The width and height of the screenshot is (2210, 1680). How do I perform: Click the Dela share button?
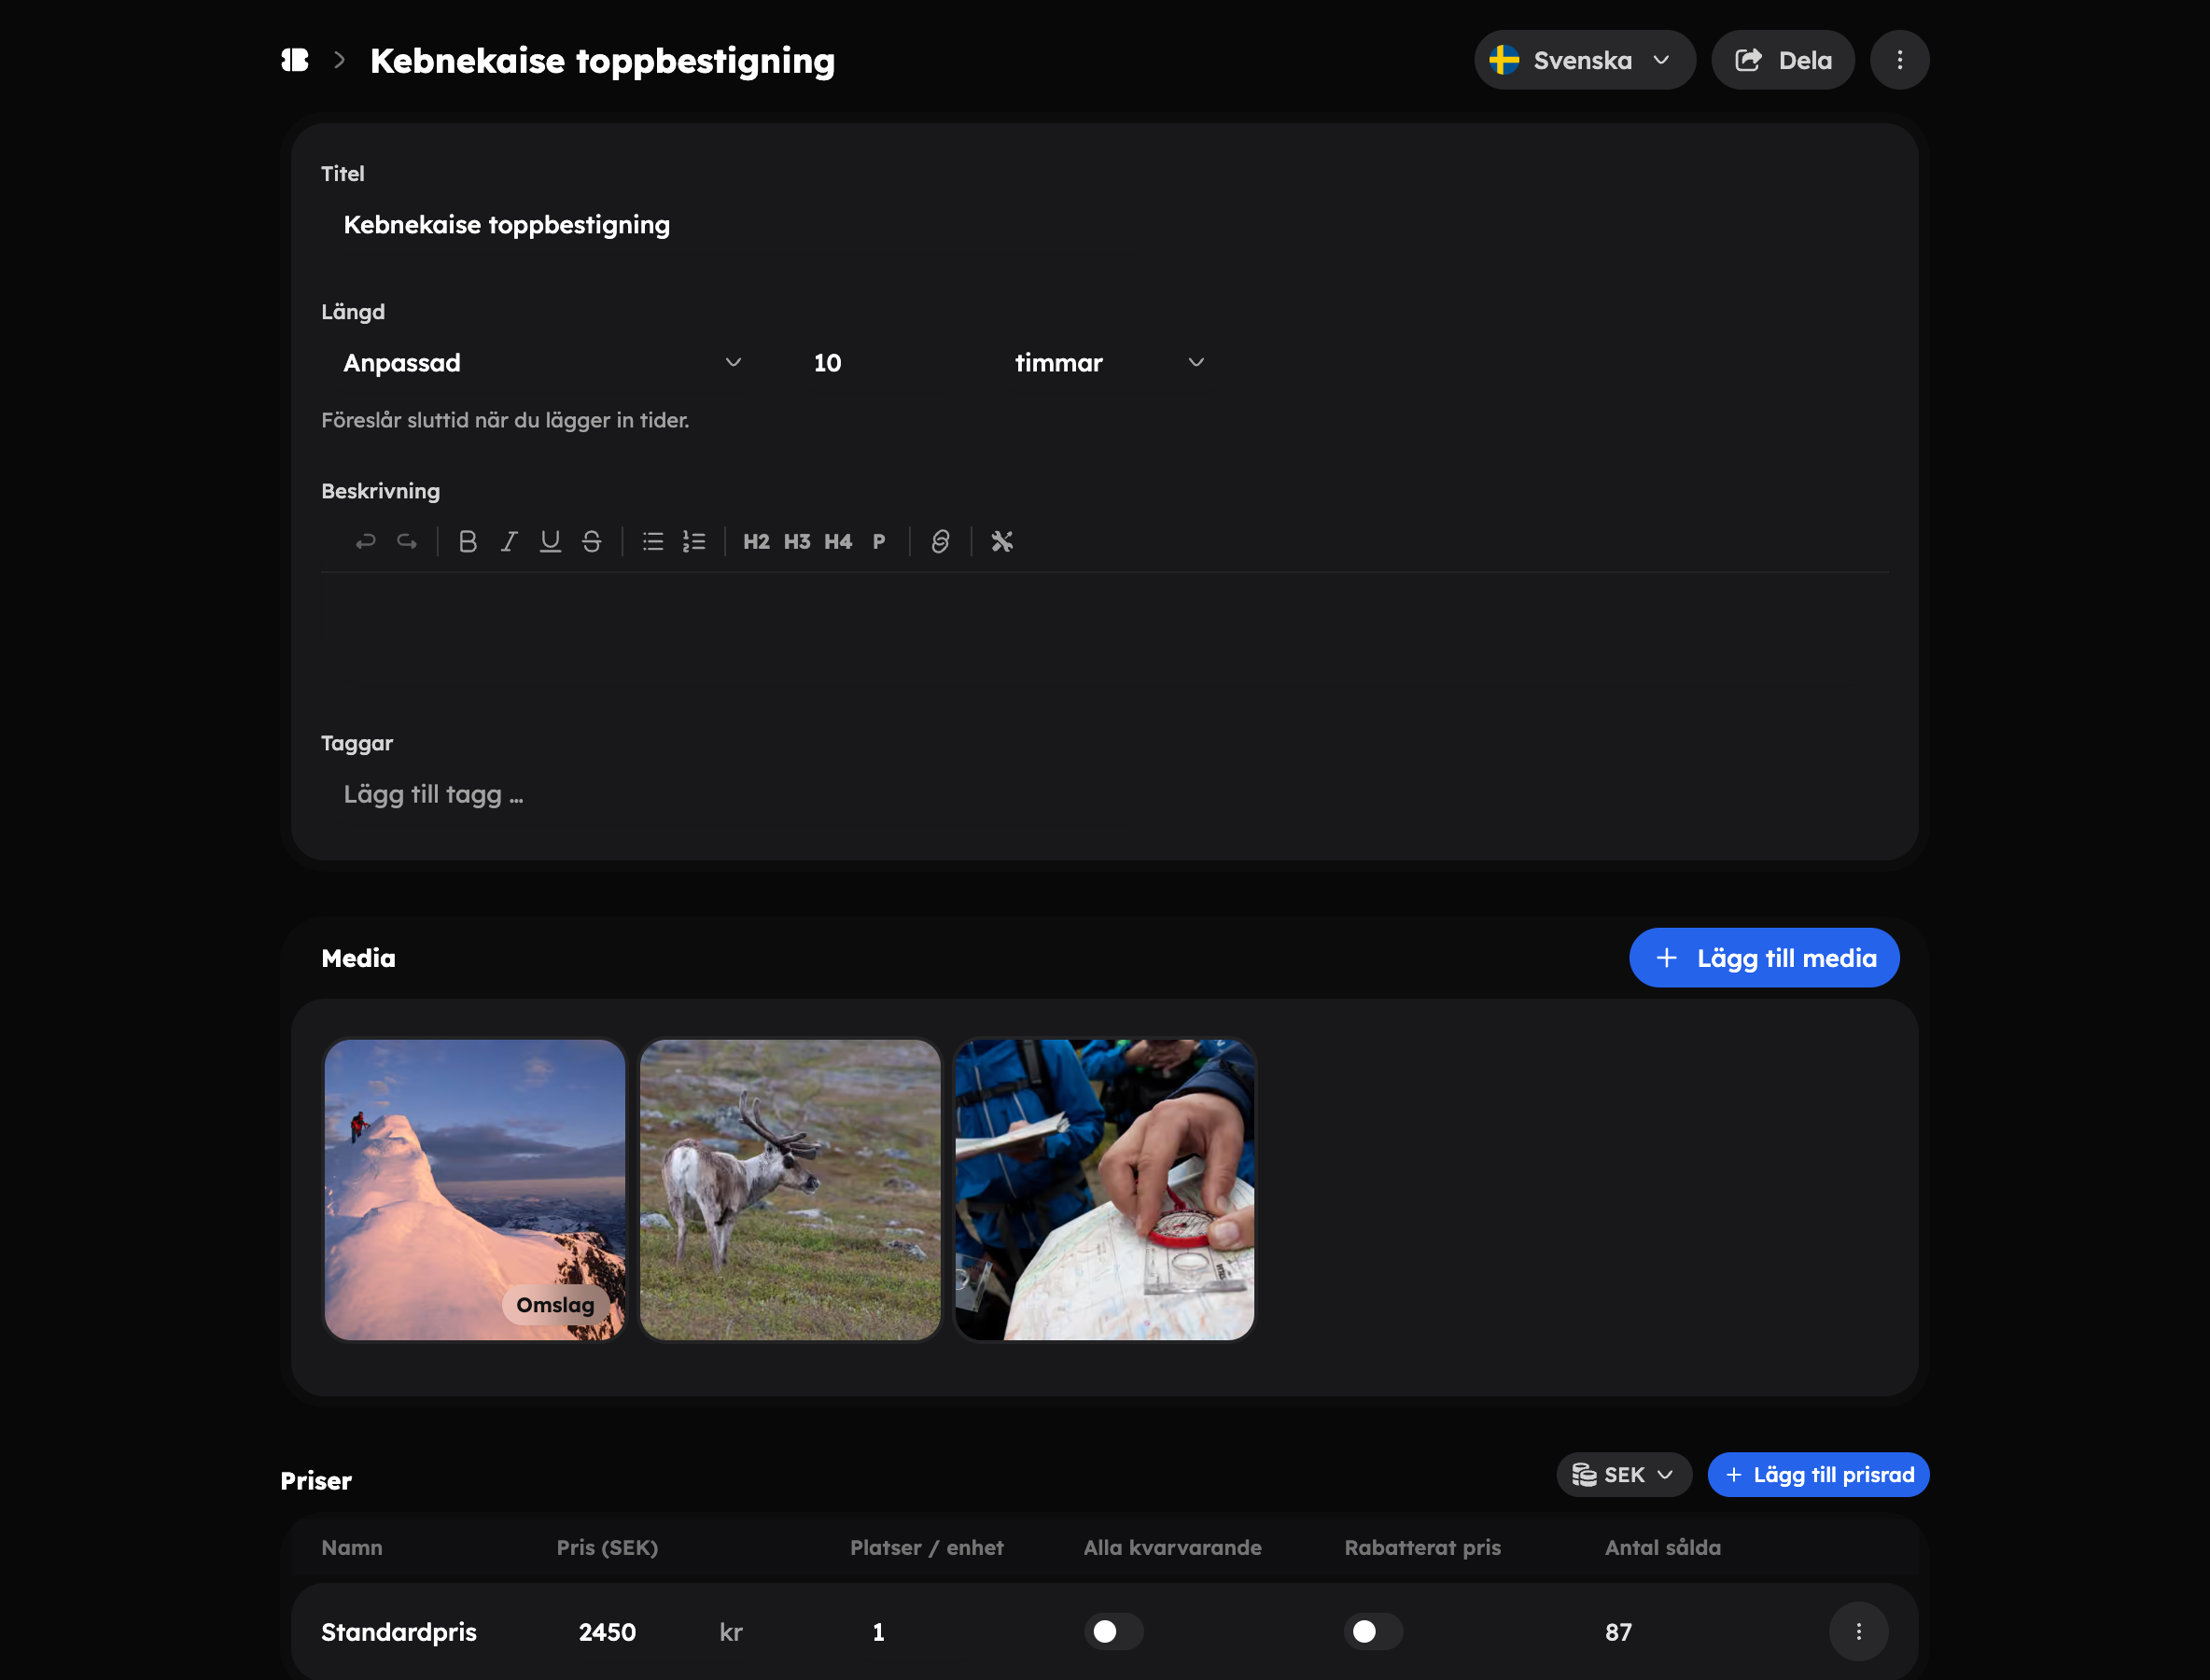(x=1783, y=60)
